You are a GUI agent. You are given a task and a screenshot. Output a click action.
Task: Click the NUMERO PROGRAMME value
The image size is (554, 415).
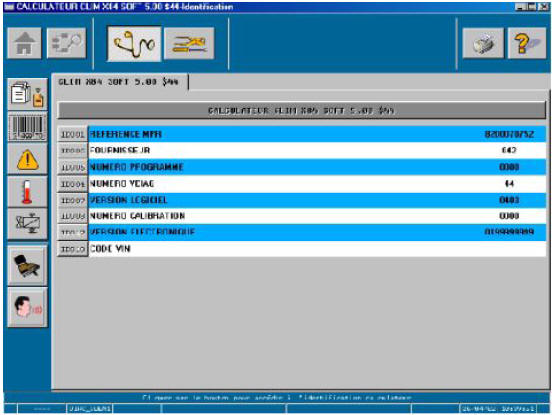(x=509, y=167)
